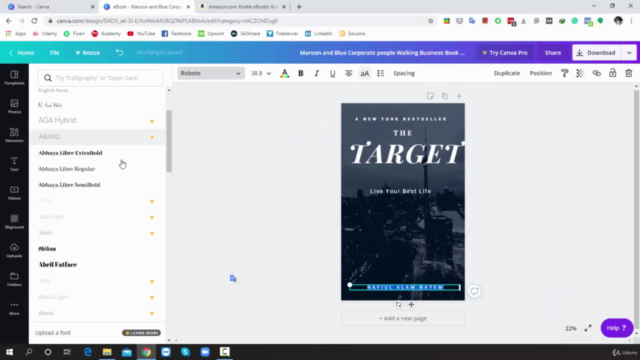
Task: Select the Live Your Best Life text
Action: [400, 191]
